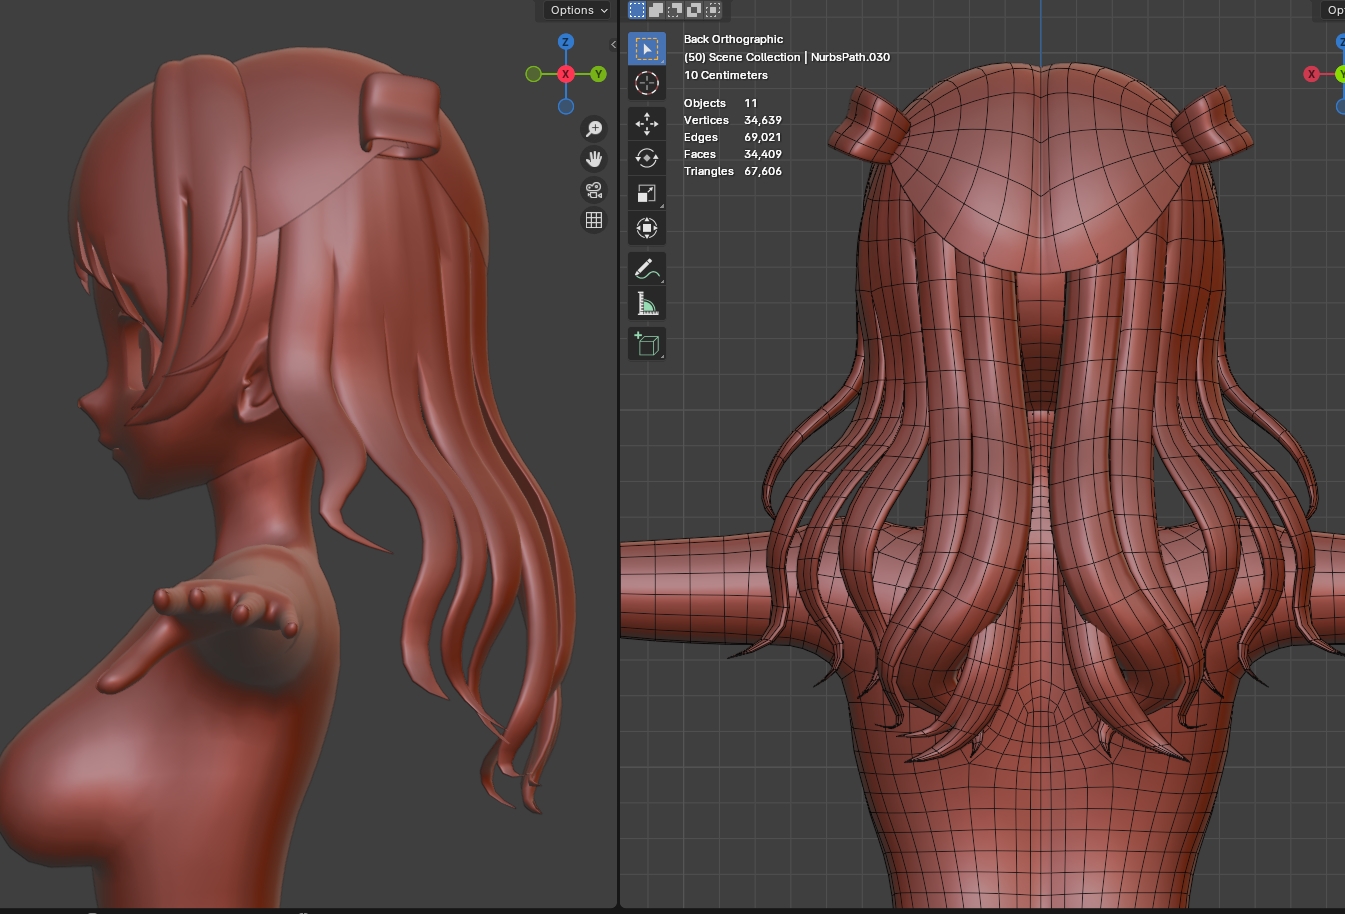Select the Select Box tool
The width and height of the screenshot is (1345, 914).
coord(647,49)
